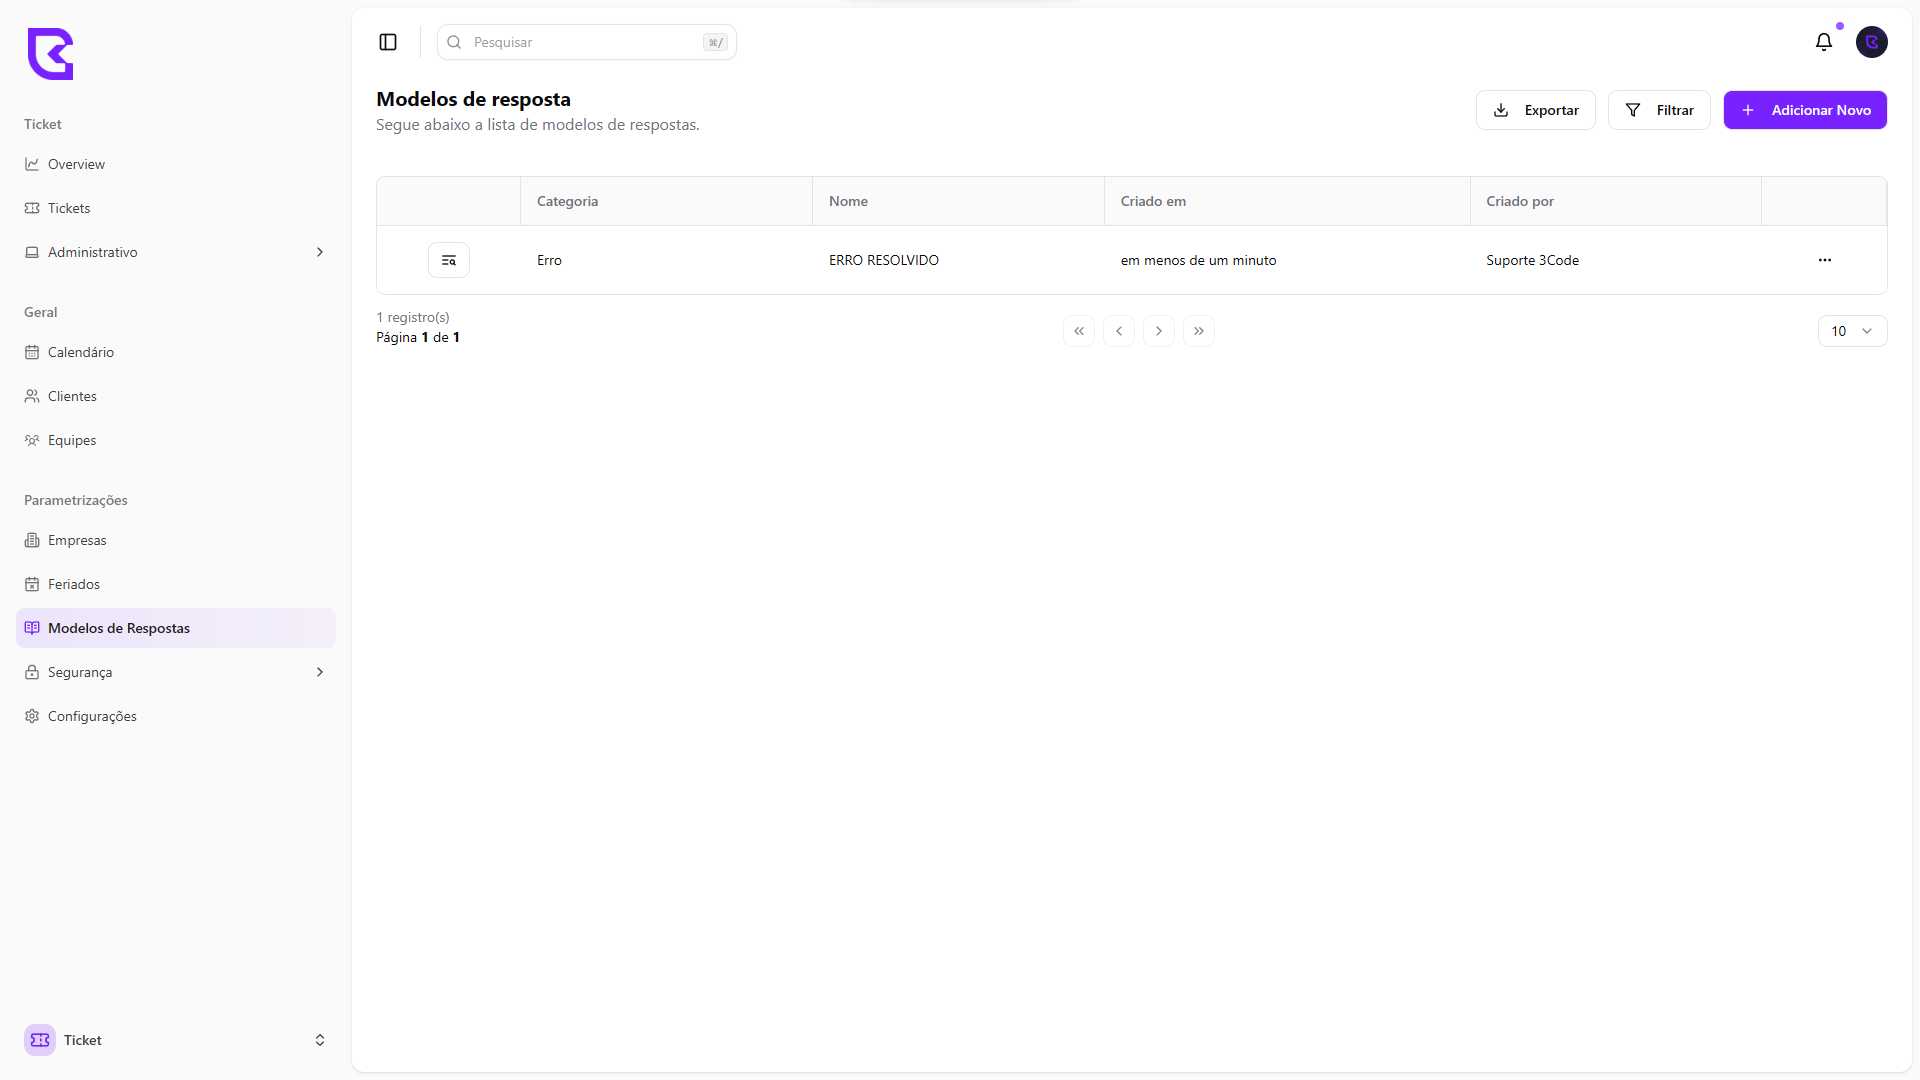Navigate to Feriados

point(74,584)
